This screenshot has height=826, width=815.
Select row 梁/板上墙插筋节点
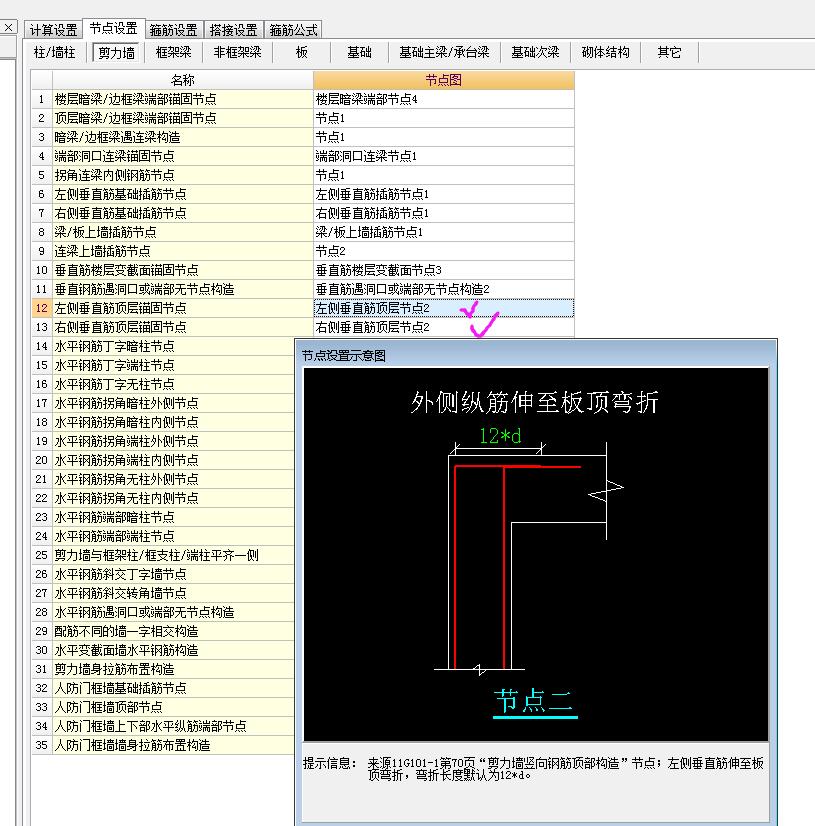[x=182, y=232]
